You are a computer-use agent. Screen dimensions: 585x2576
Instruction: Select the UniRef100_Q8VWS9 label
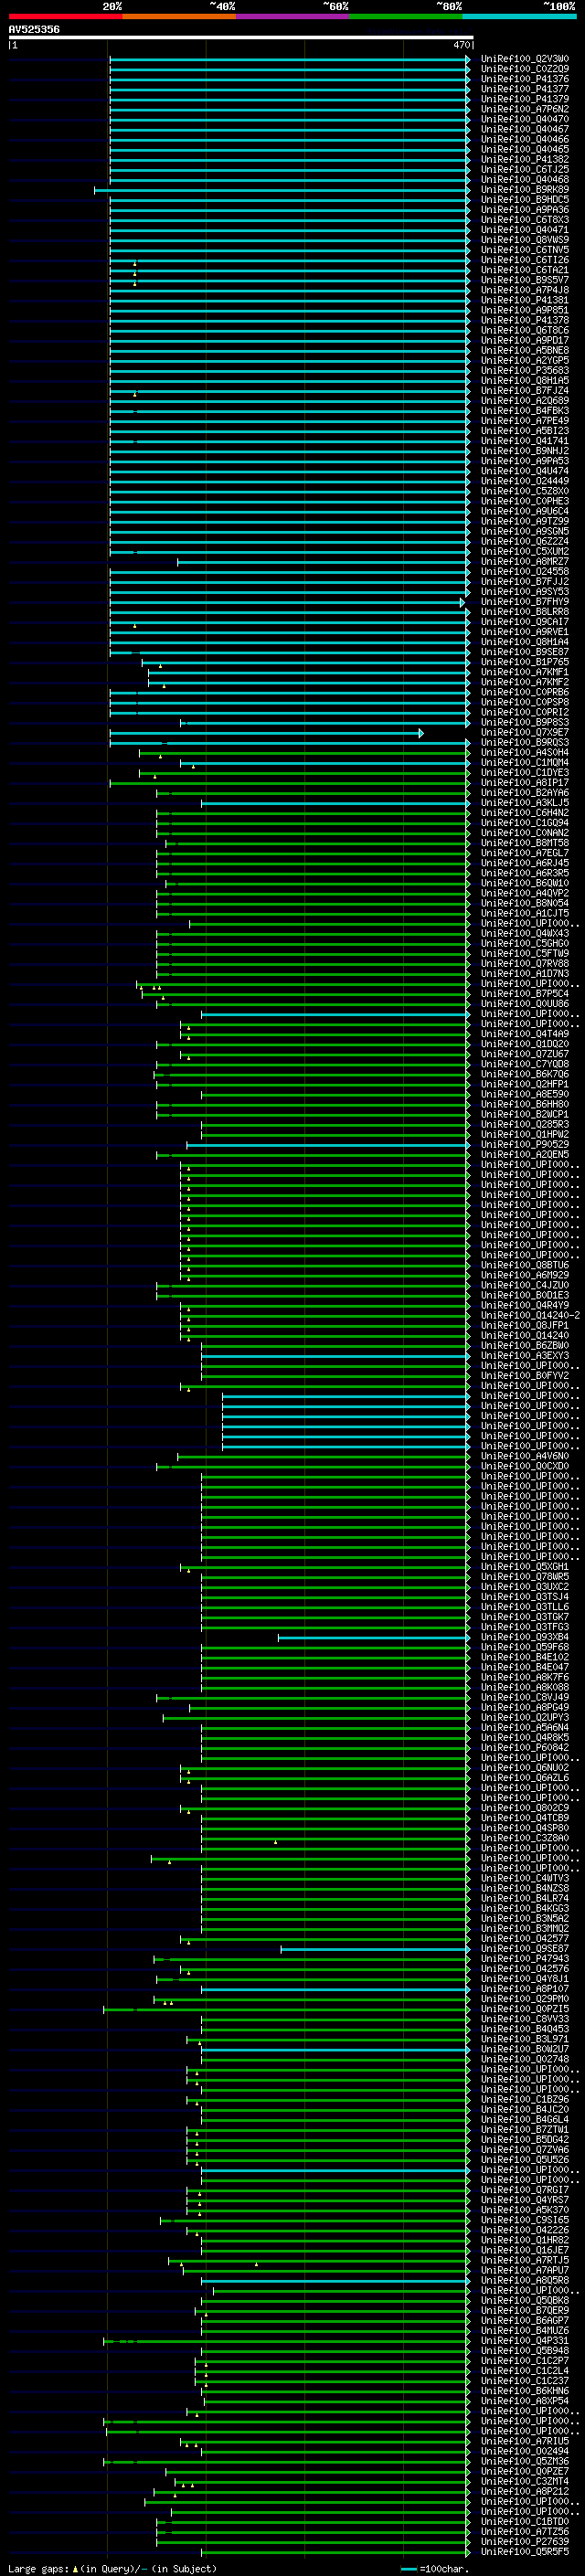pyautogui.click(x=525, y=240)
